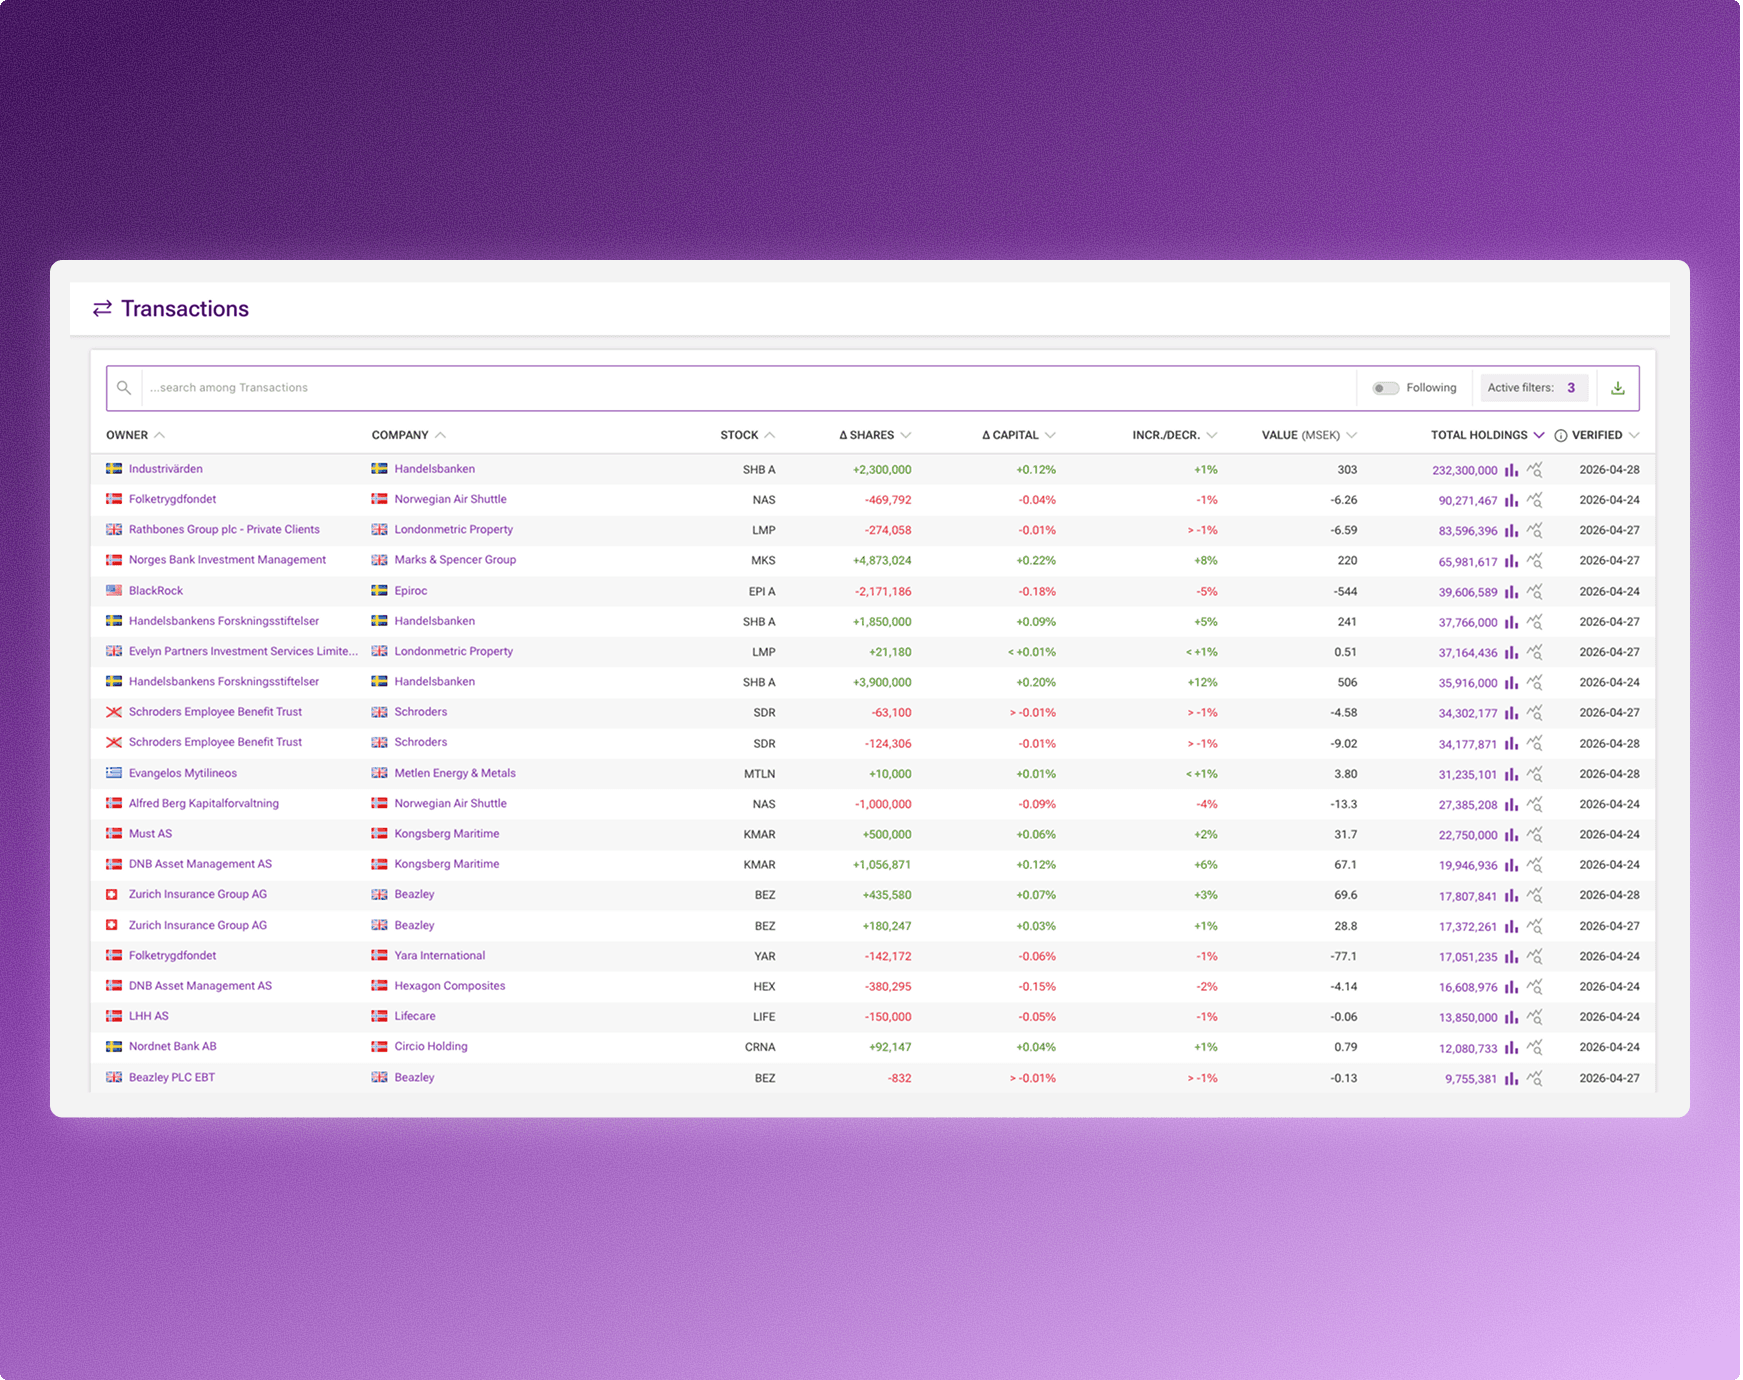The image size is (1743, 1380).
Task: Open owner Evangelos Mytilineos
Action: [183, 773]
